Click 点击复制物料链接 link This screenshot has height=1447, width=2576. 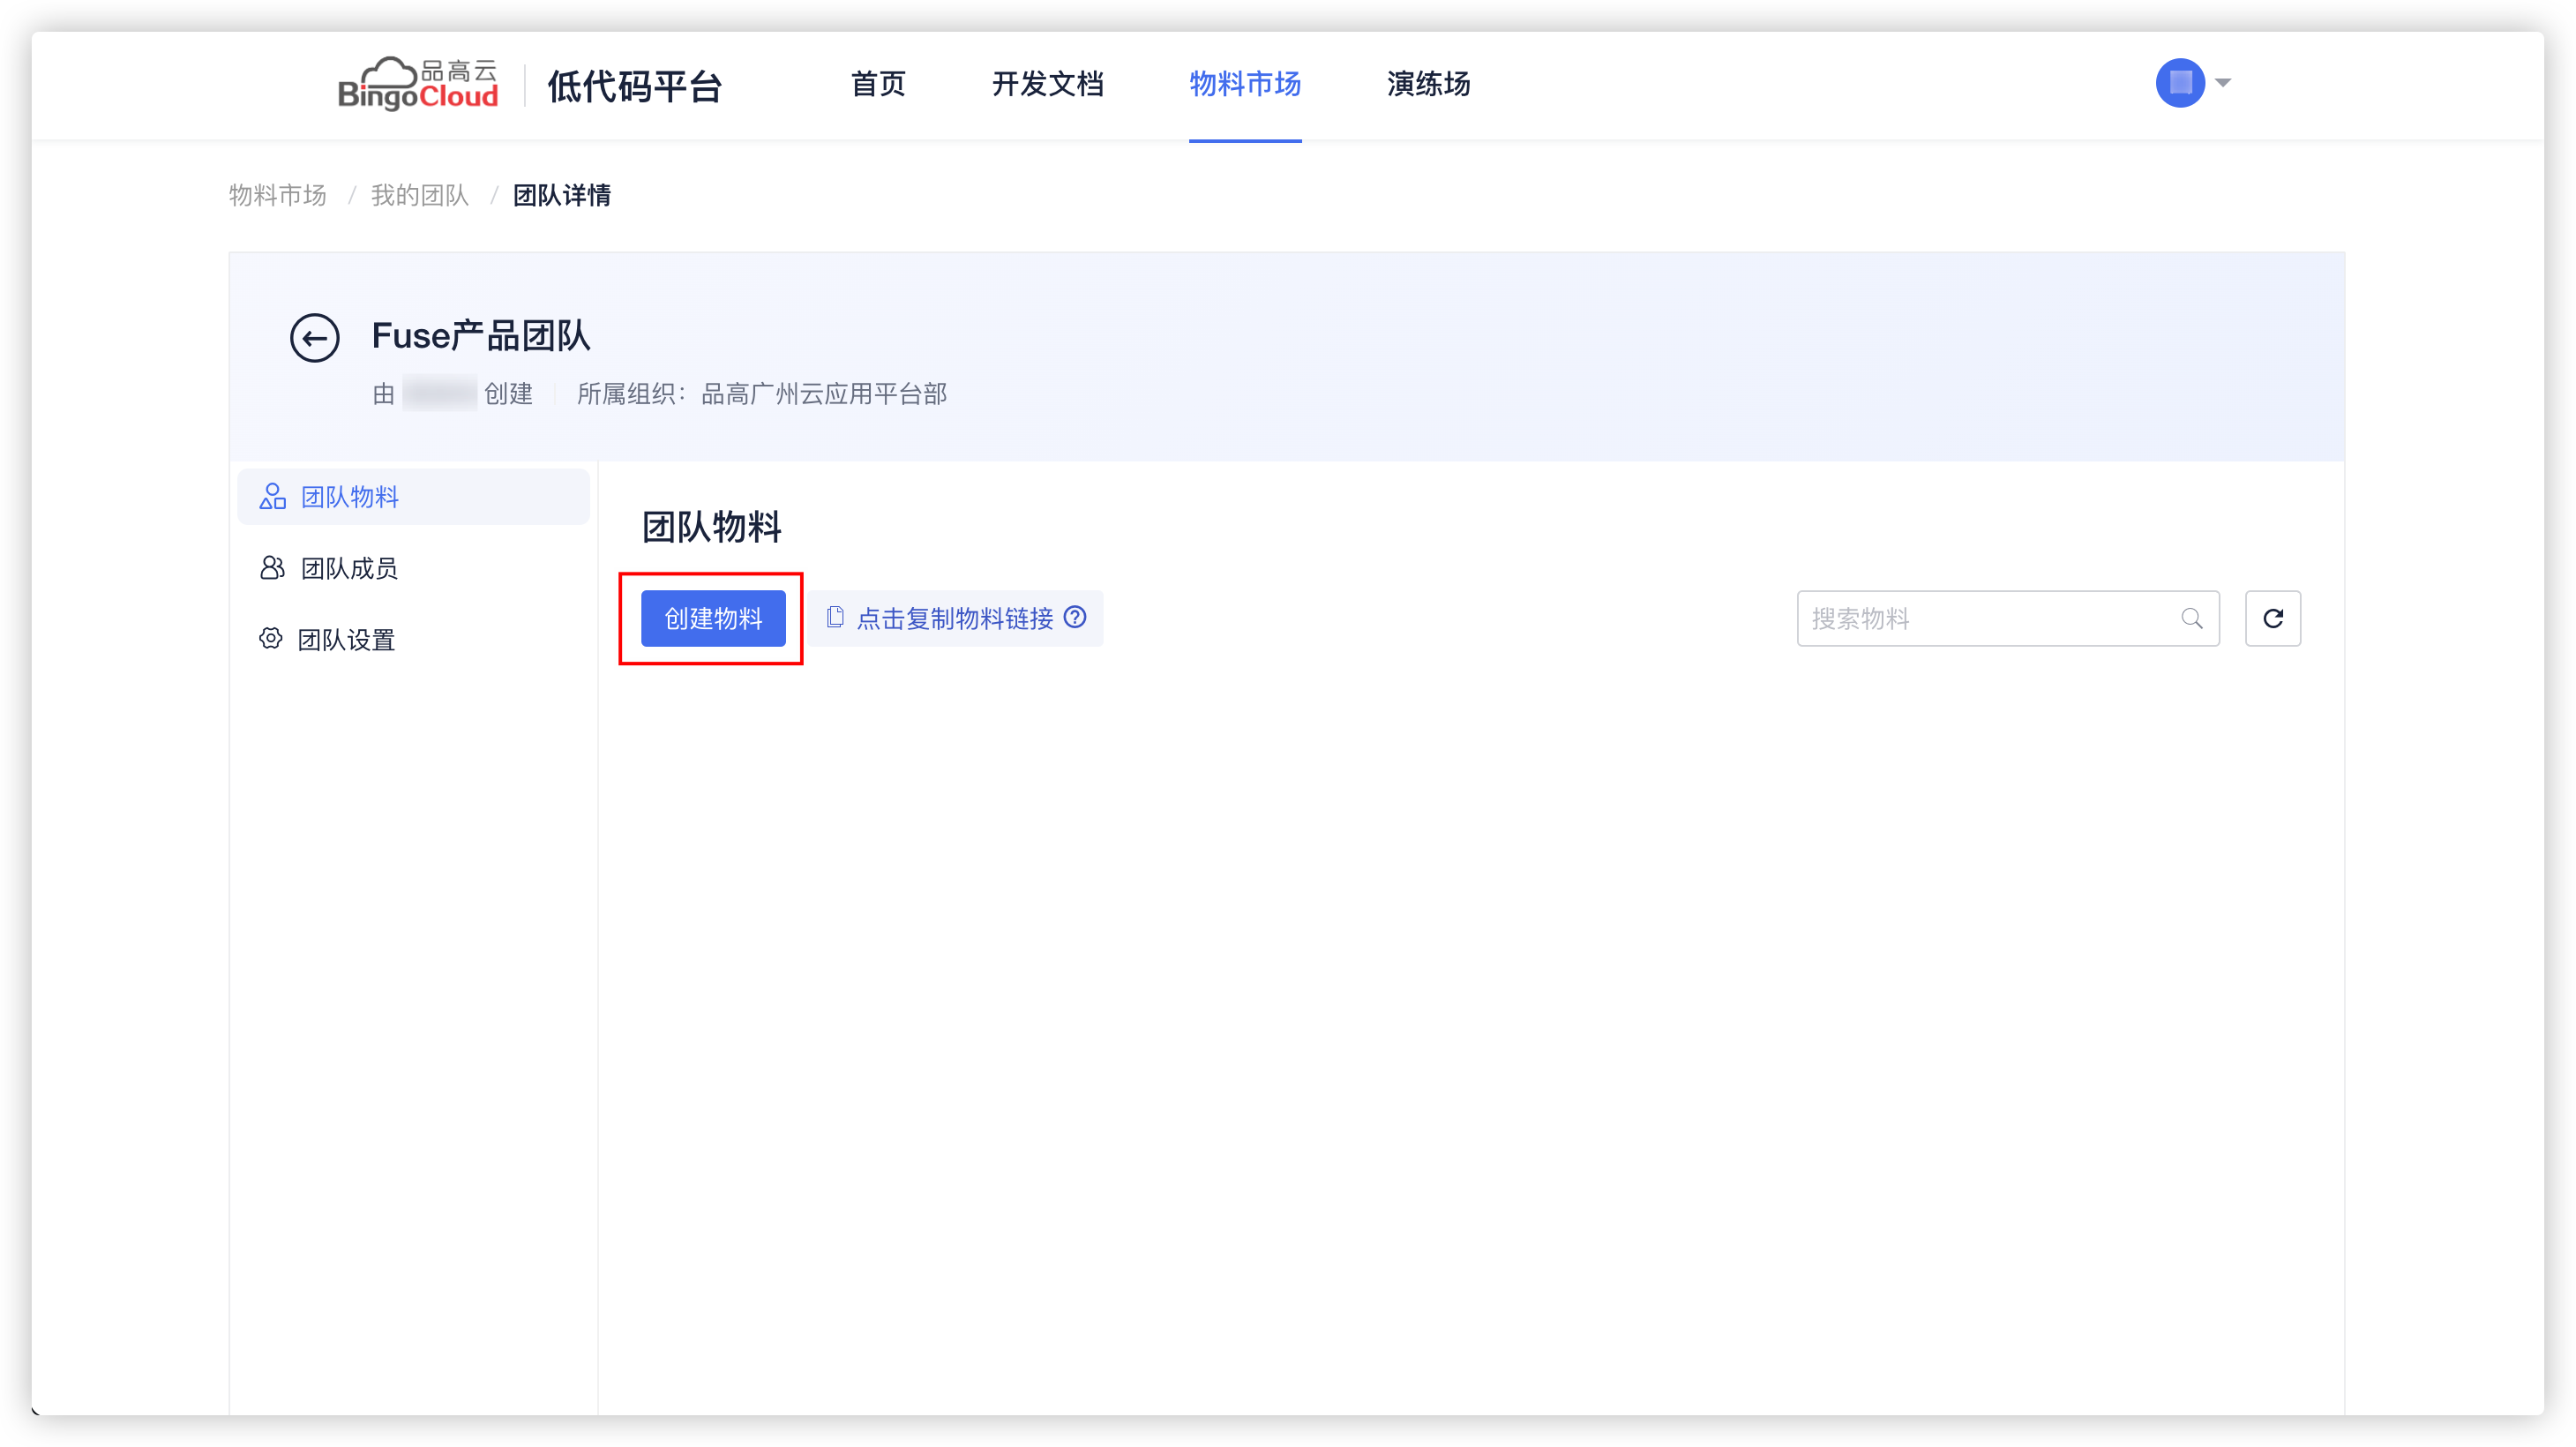coord(954,618)
